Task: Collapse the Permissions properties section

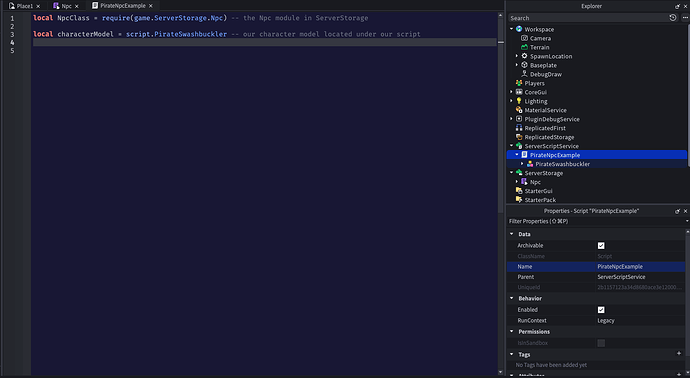Action: [512, 331]
